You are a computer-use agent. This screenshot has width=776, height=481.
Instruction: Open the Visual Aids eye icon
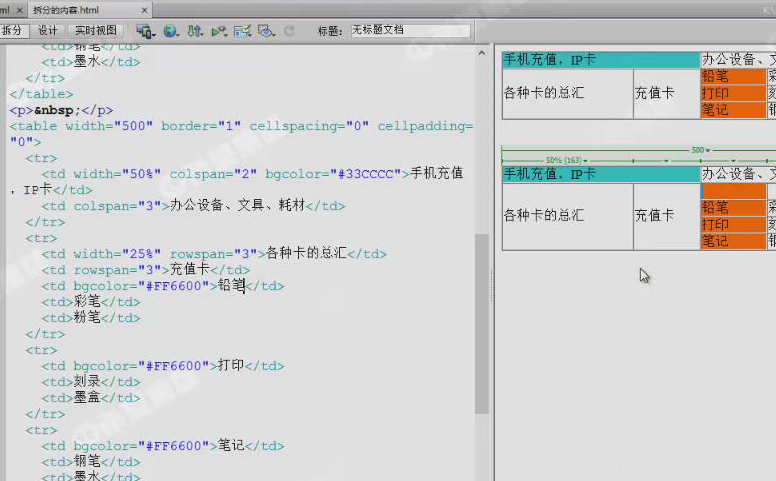pyautogui.click(x=265, y=31)
